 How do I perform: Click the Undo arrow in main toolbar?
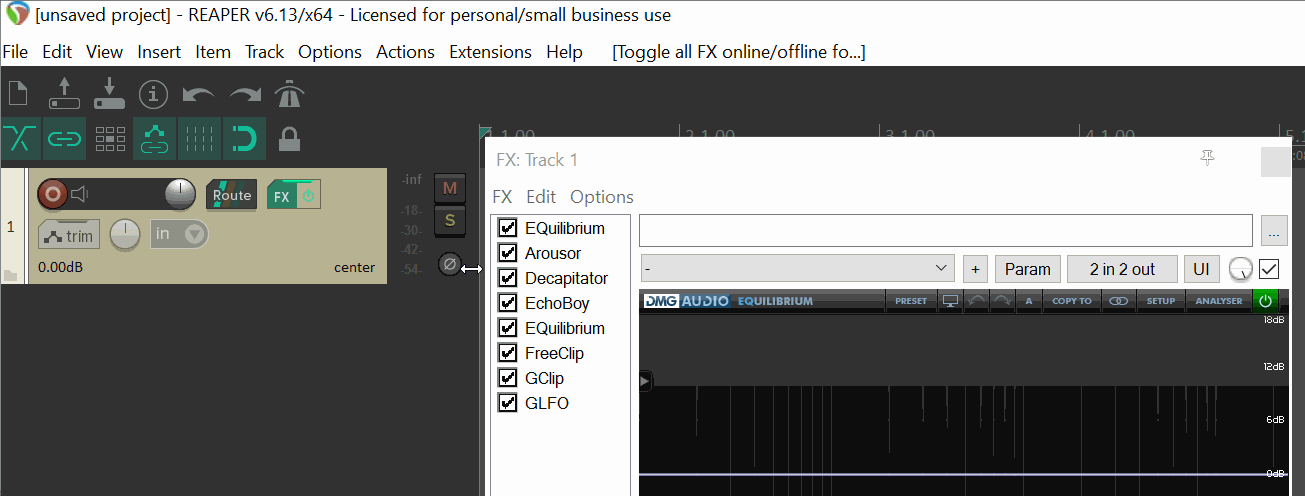(198, 95)
